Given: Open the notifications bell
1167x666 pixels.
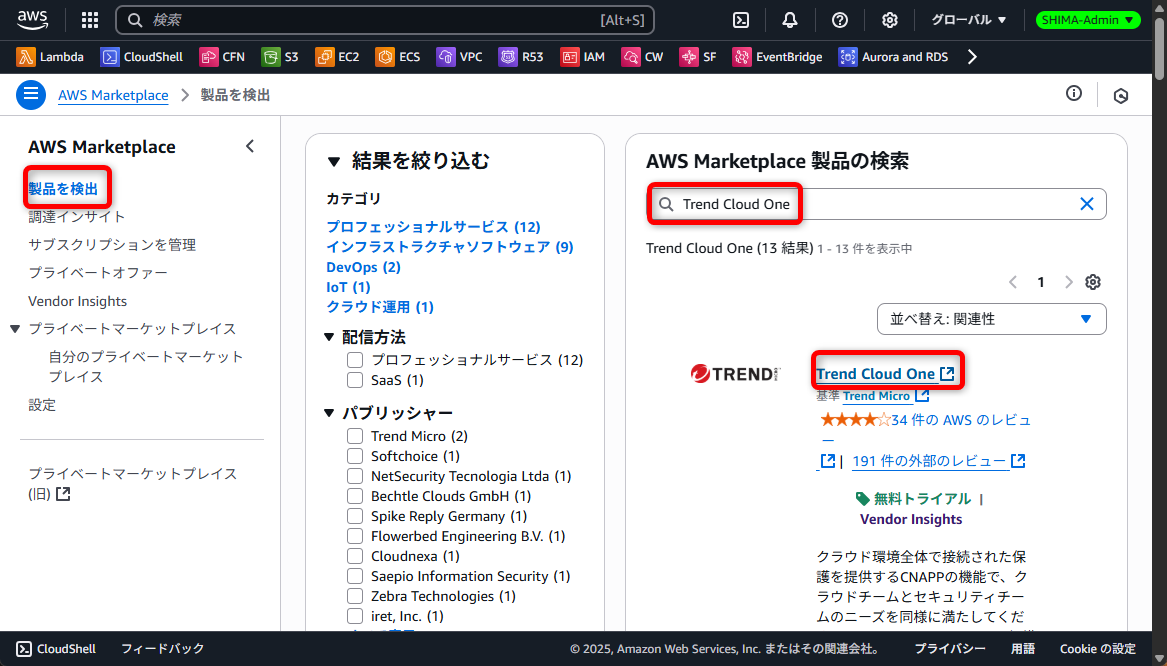Looking at the screenshot, I should pos(790,20).
